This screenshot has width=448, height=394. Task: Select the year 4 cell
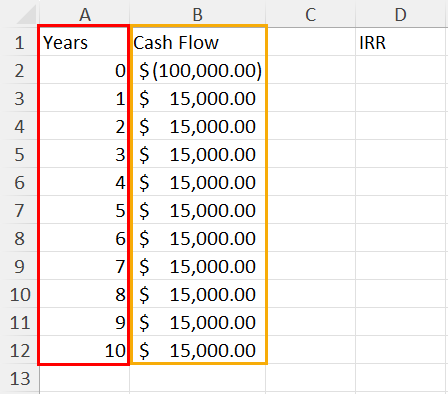click(x=84, y=182)
